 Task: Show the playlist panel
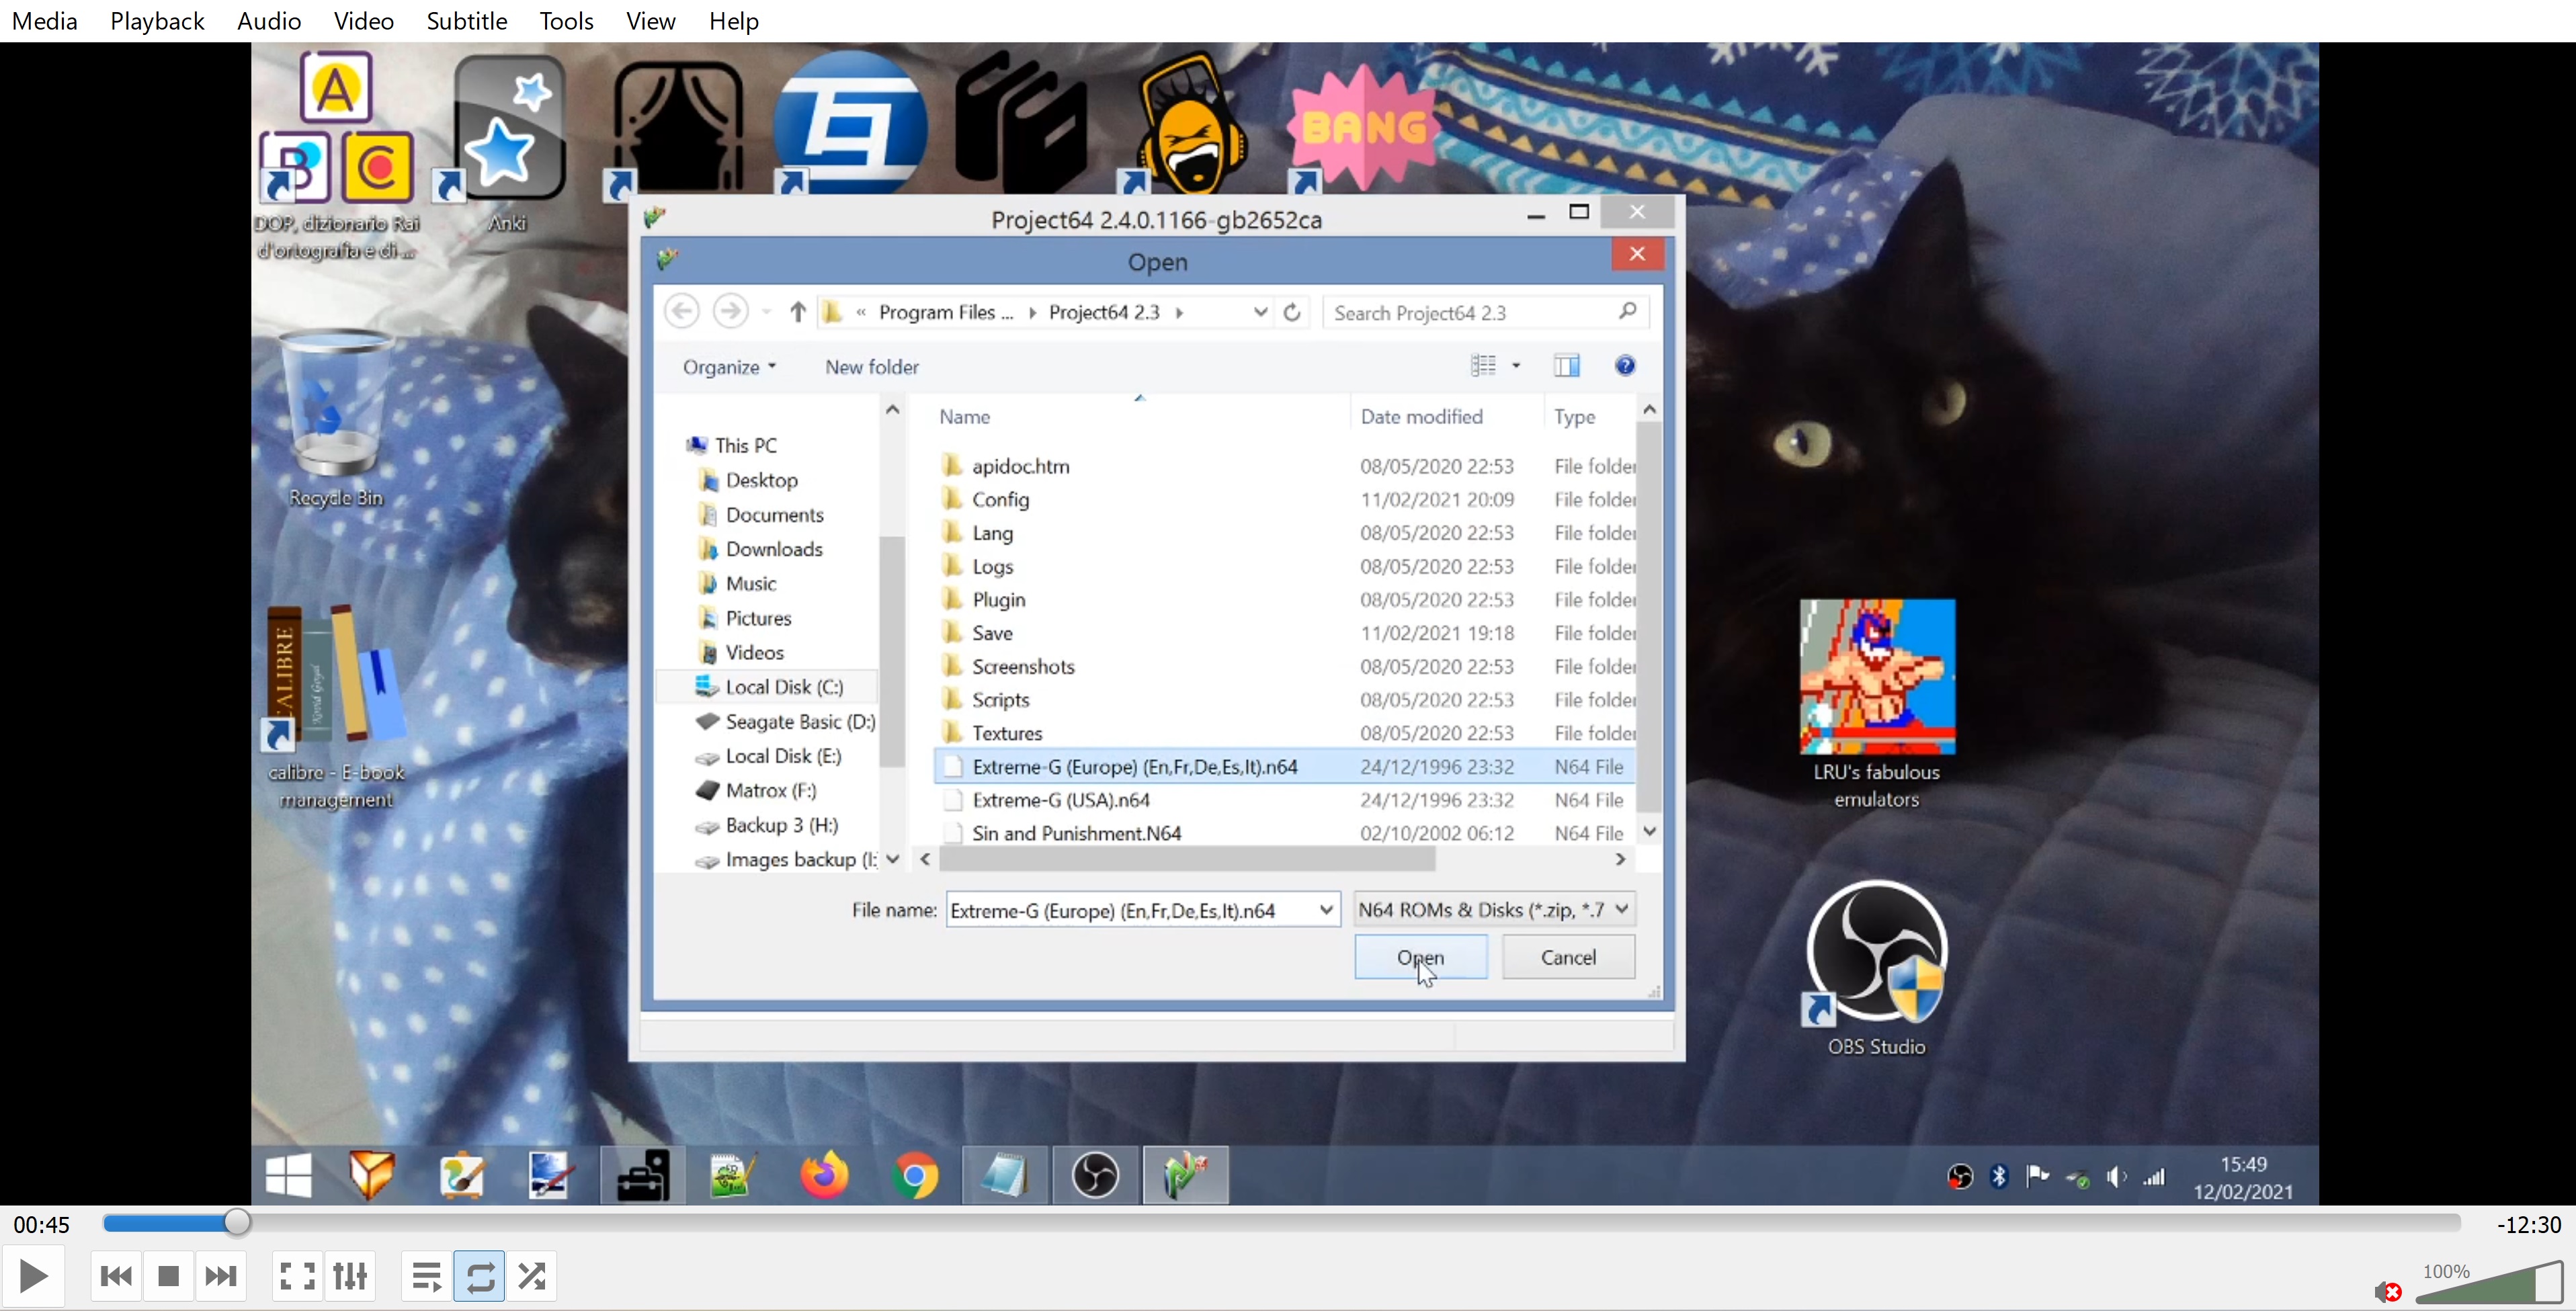point(427,1276)
